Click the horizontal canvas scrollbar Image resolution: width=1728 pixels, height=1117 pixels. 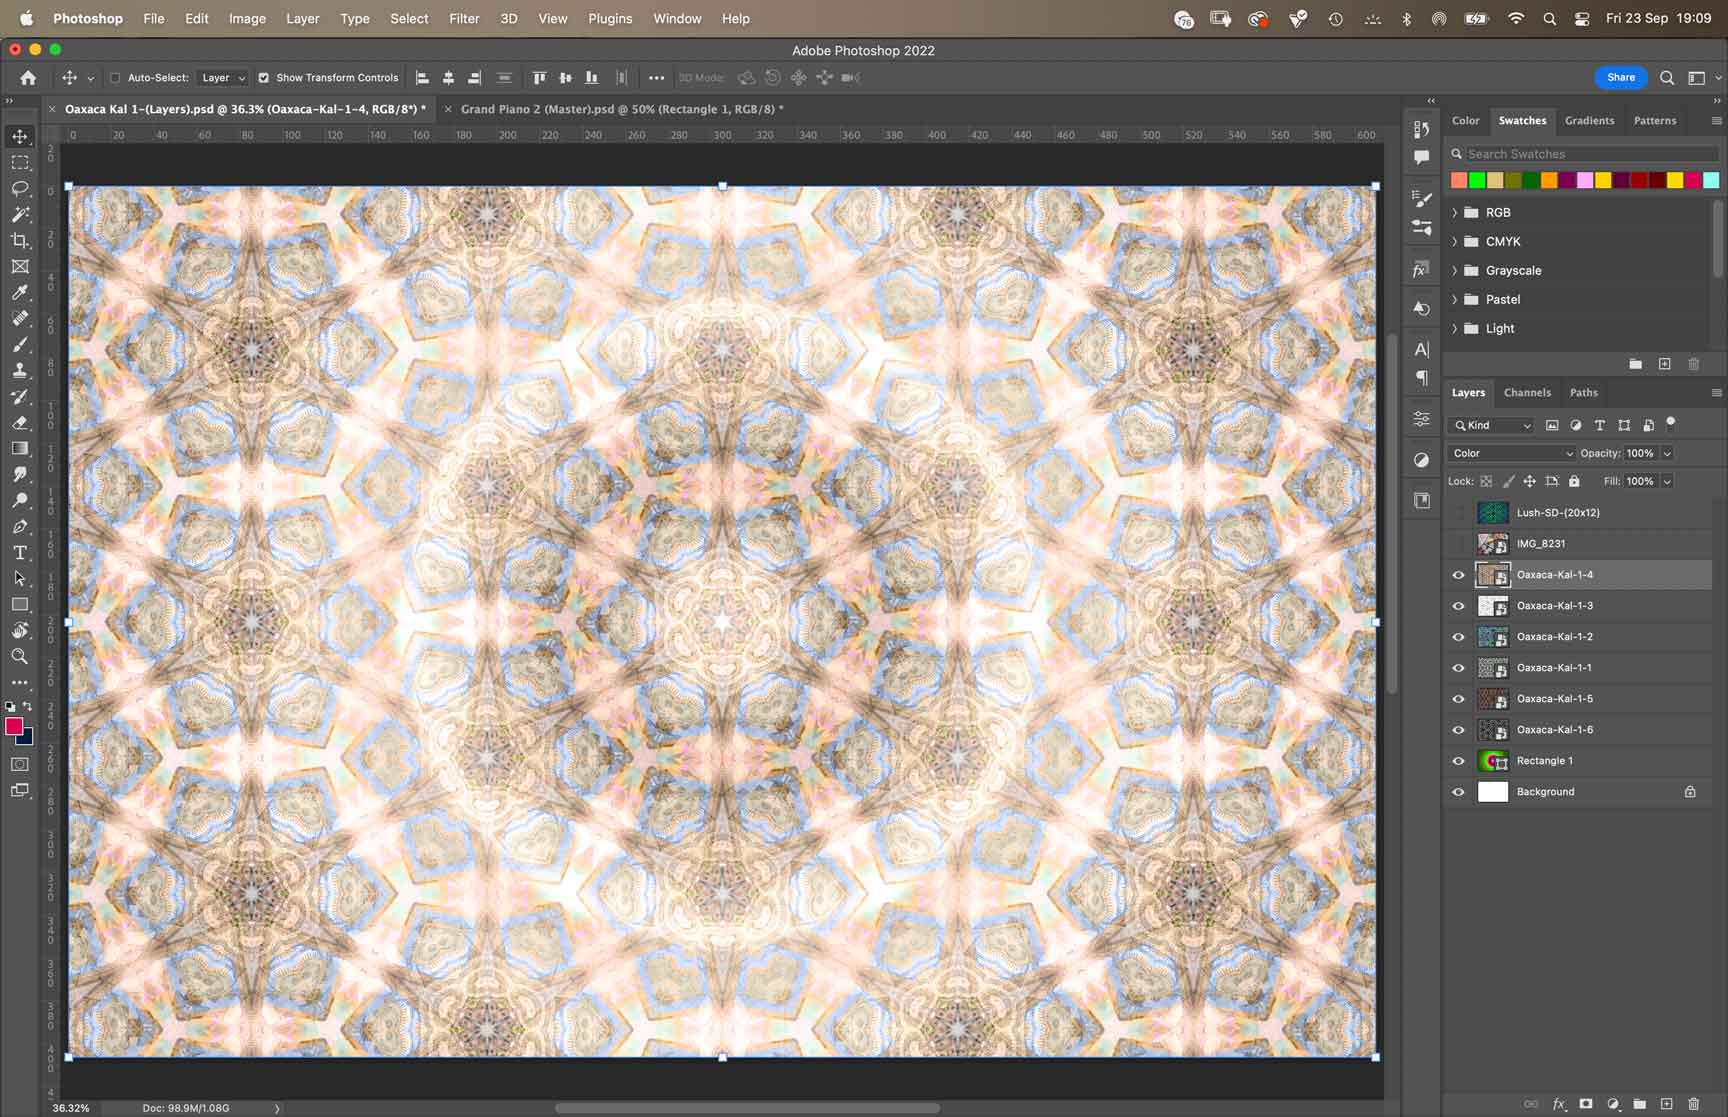coord(747,1107)
